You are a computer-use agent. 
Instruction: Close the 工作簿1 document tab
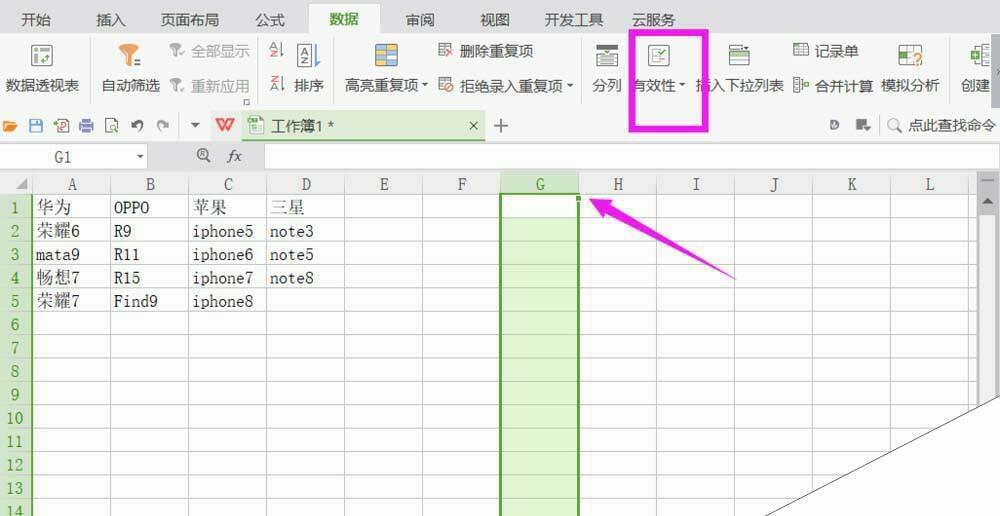[x=473, y=126]
